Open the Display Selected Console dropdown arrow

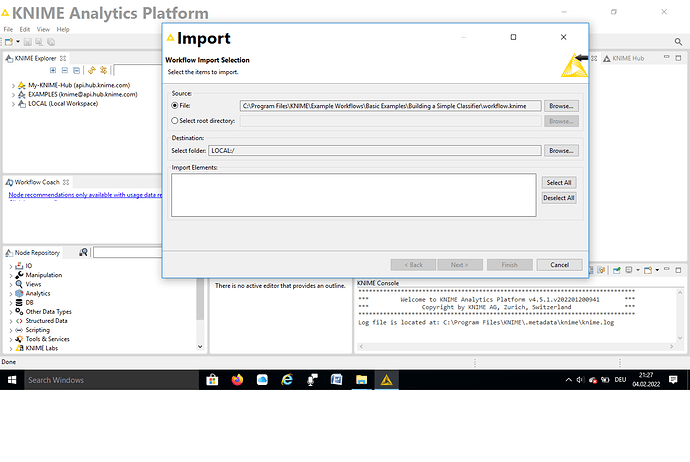[638, 270]
